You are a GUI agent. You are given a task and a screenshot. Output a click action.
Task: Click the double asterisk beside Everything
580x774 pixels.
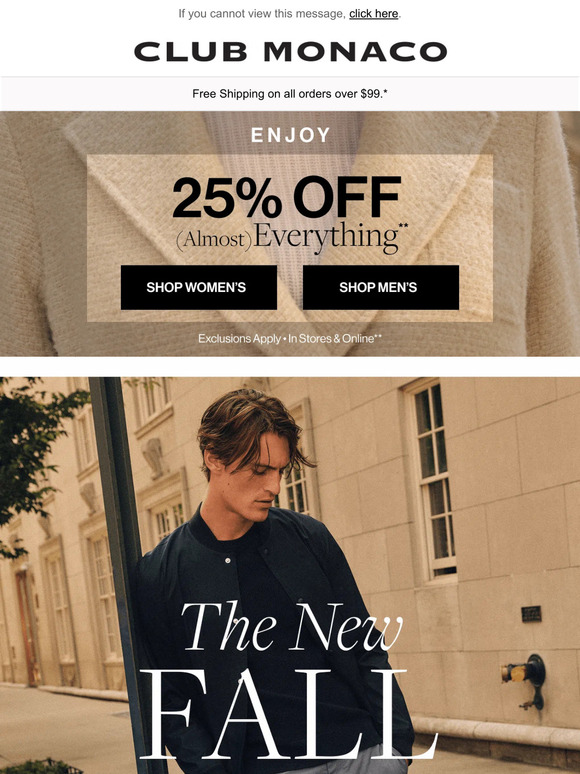[404, 227]
